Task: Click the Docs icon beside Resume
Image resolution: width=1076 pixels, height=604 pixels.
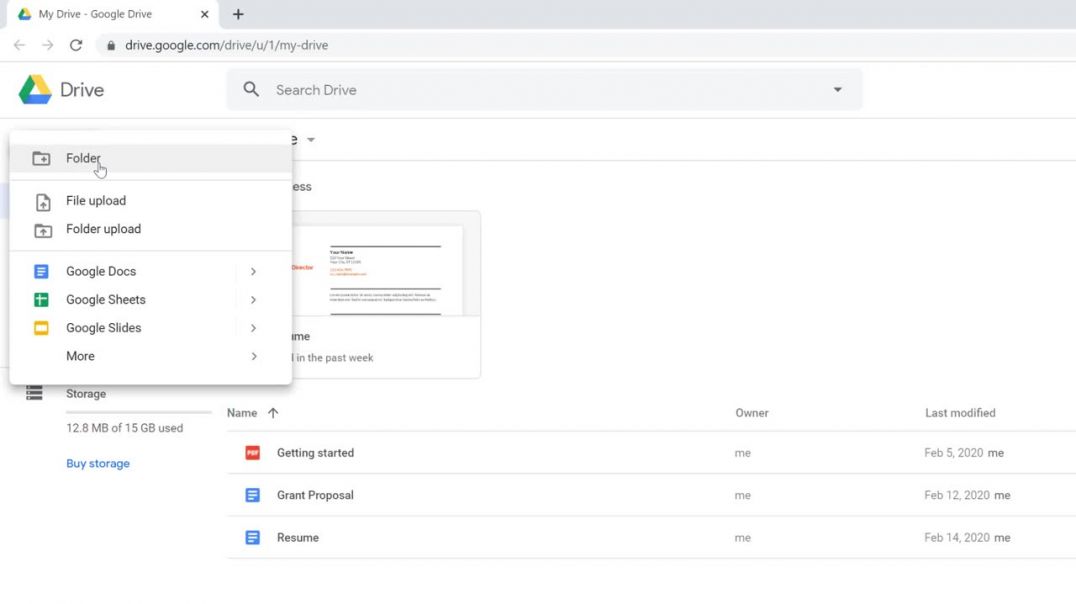Action: click(253, 537)
